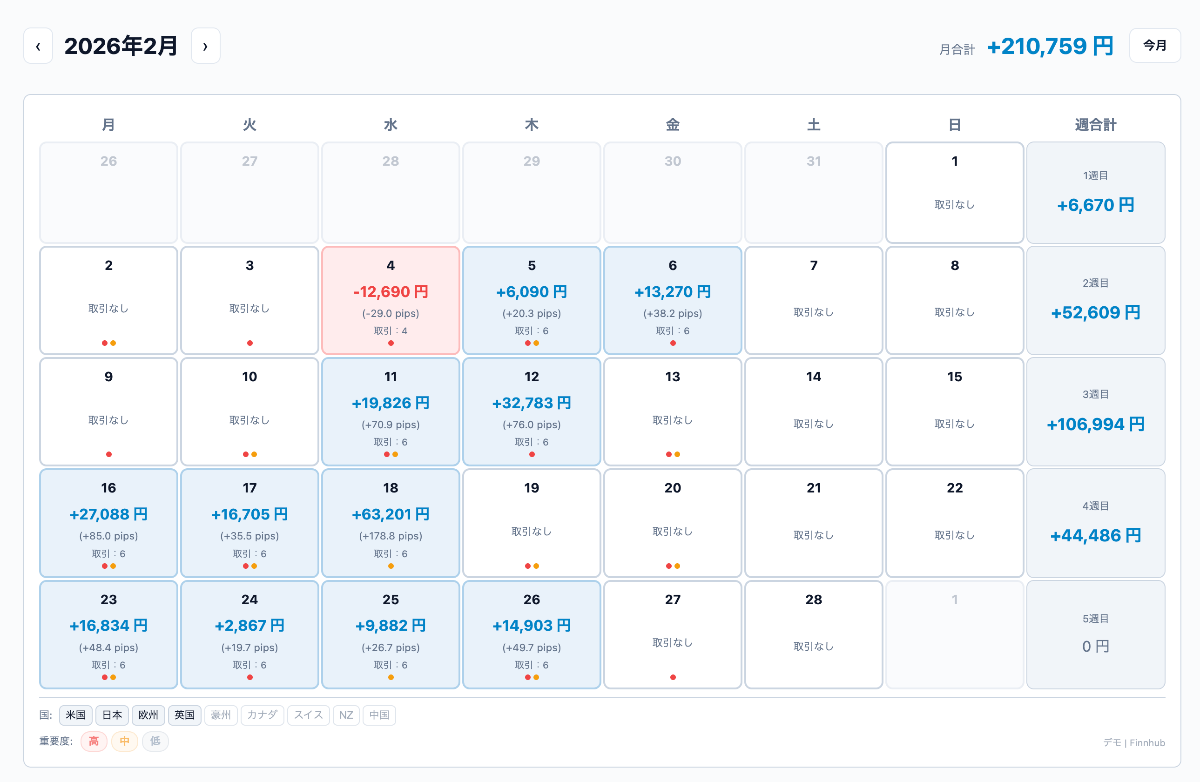Go to next month with right chevron
The height and width of the screenshot is (782, 1200).
205,46
